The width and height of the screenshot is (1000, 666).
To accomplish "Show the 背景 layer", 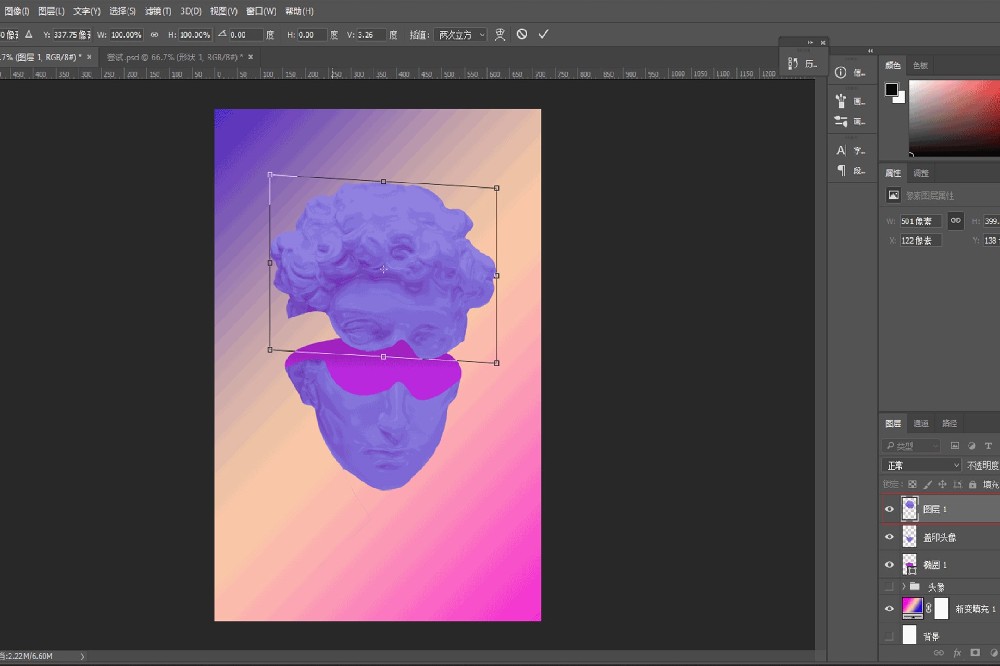I will tap(889, 636).
